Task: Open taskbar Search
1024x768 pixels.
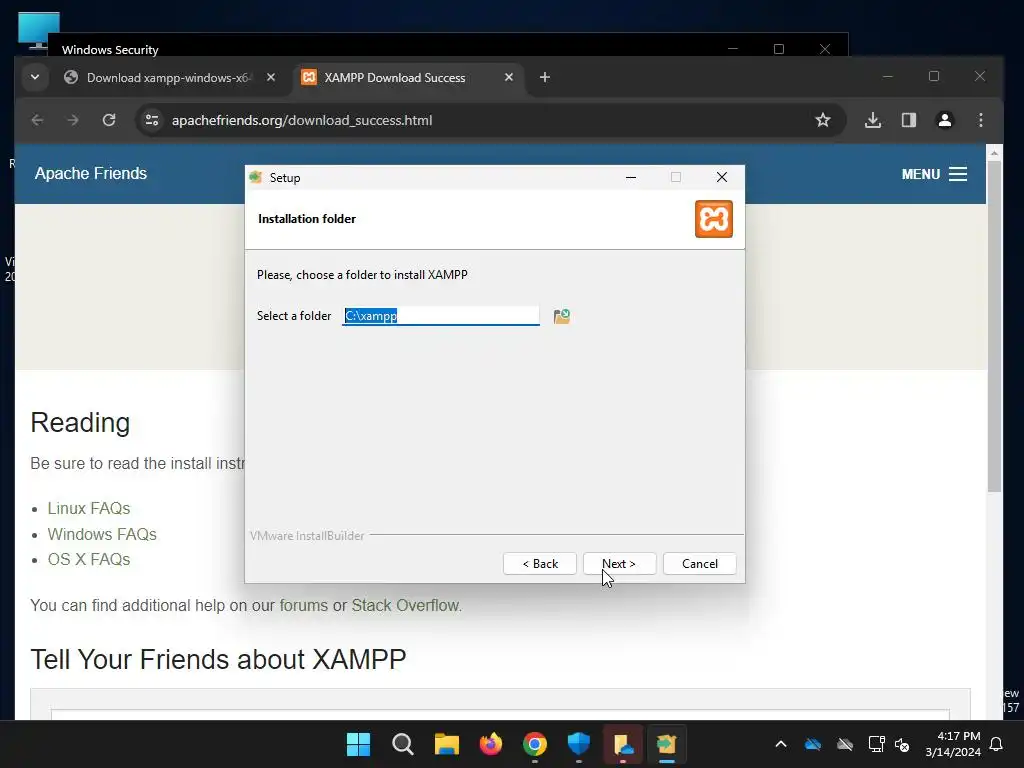Action: point(403,744)
